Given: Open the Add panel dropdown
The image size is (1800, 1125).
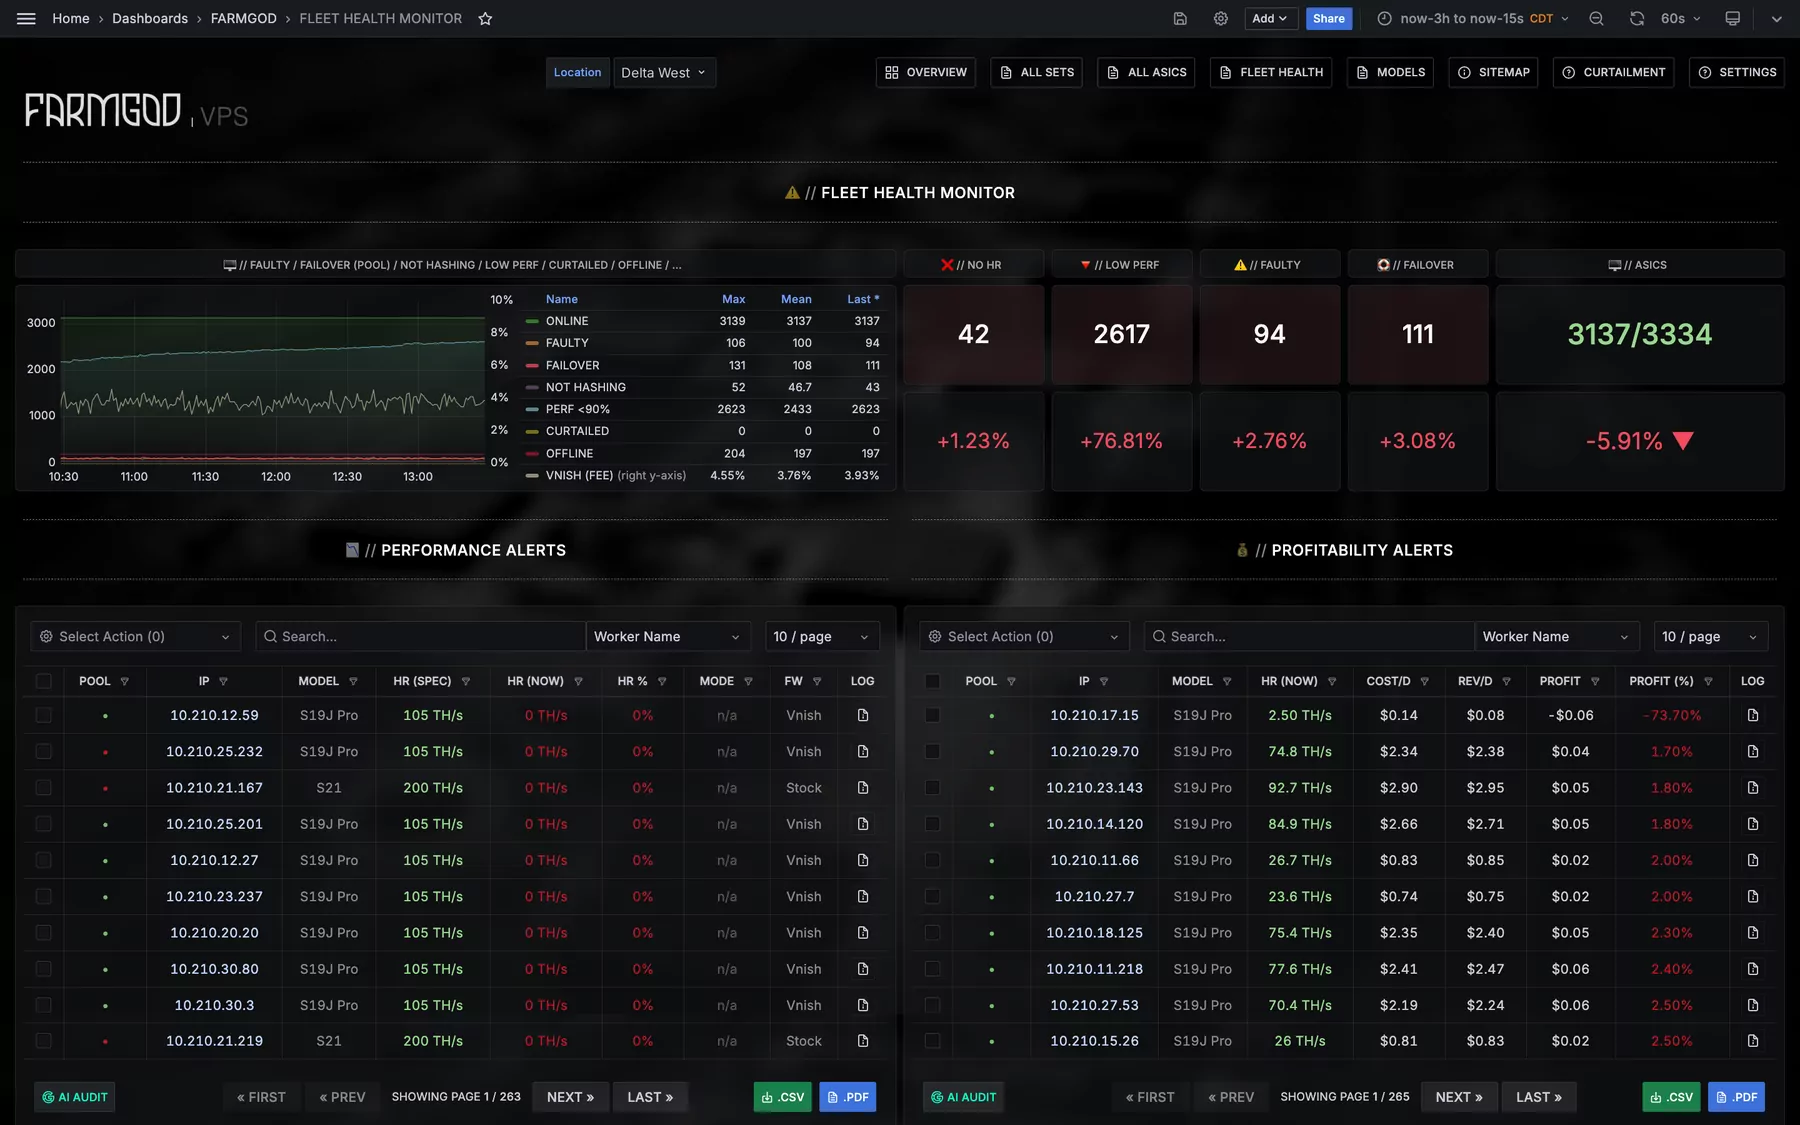Looking at the screenshot, I should tap(1271, 18).
